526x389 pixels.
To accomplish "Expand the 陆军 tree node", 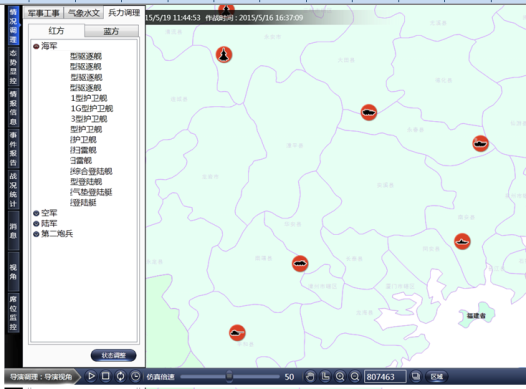I will 36,224.
